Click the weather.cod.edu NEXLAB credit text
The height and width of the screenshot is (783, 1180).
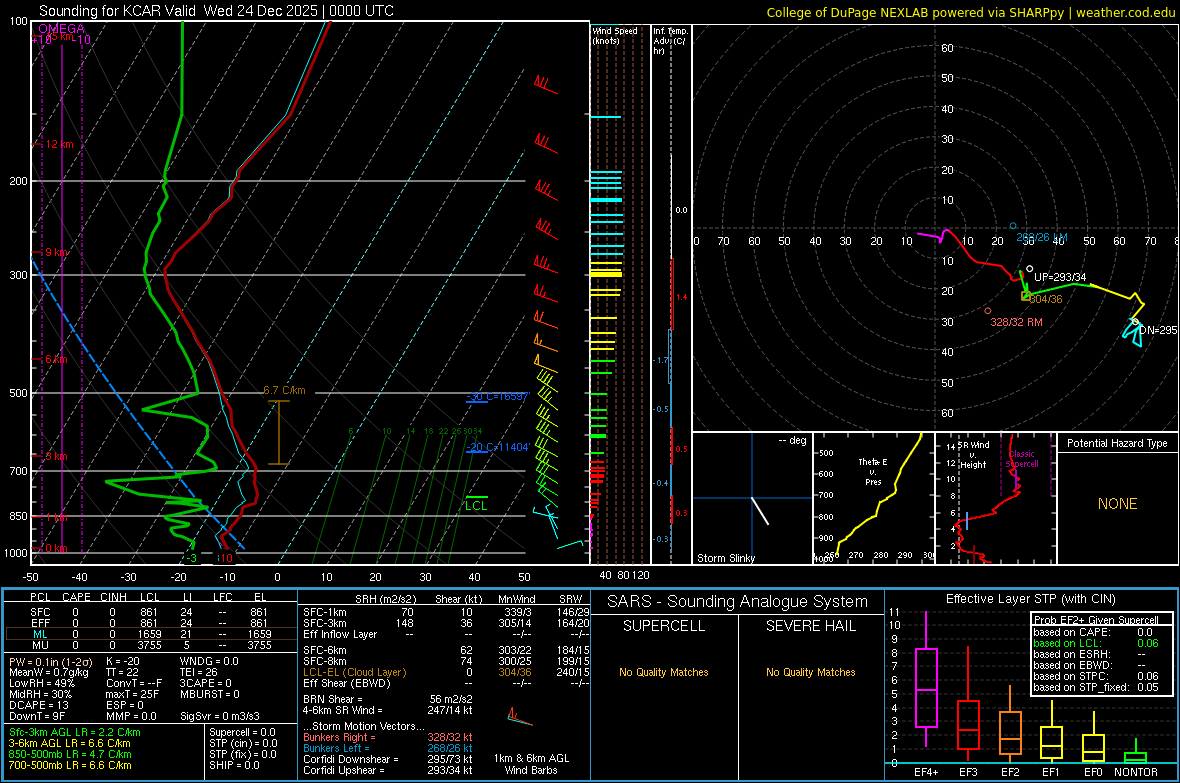[x=970, y=12]
